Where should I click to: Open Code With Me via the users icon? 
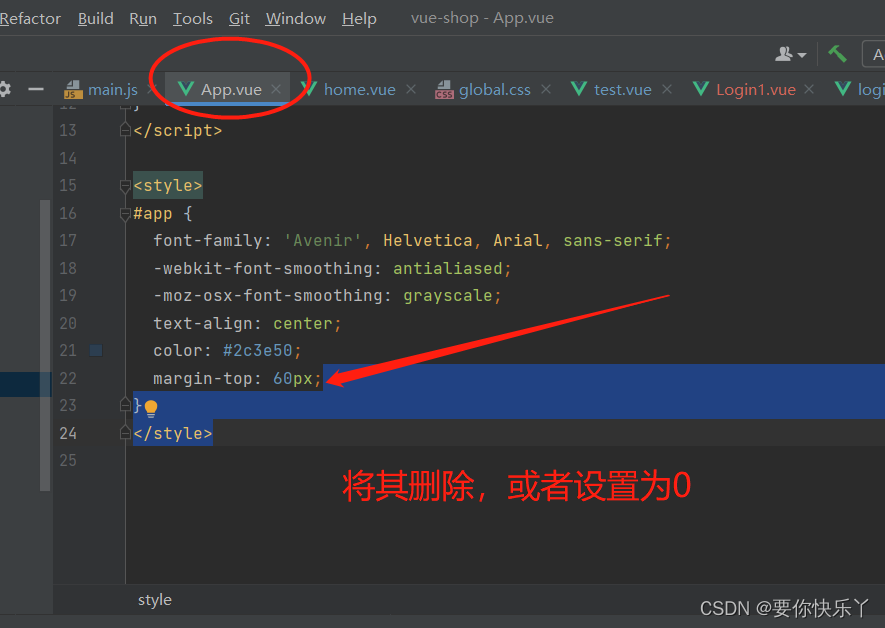pyautogui.click(x=786, y=53)
